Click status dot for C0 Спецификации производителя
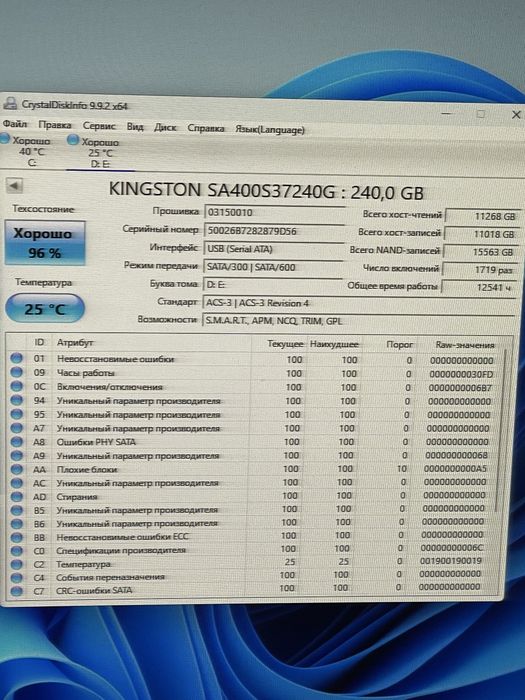Image resolution: width=525 pixels, height=700 pixels. (x=16, y=551)
